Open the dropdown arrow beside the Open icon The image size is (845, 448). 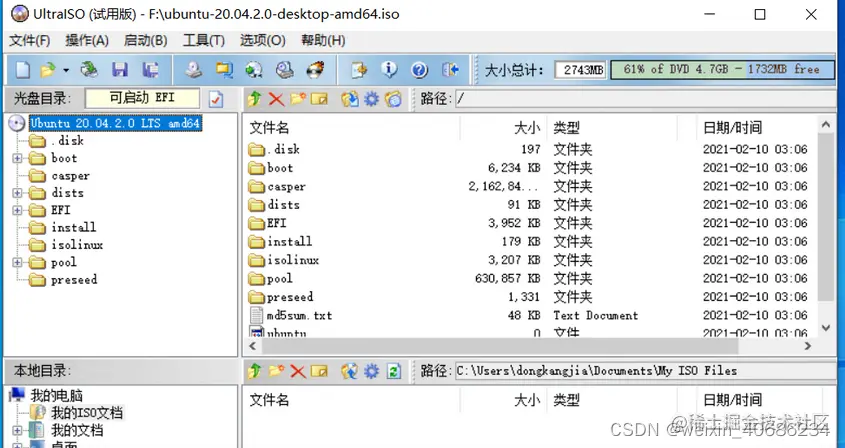click(x=66, y=70)
